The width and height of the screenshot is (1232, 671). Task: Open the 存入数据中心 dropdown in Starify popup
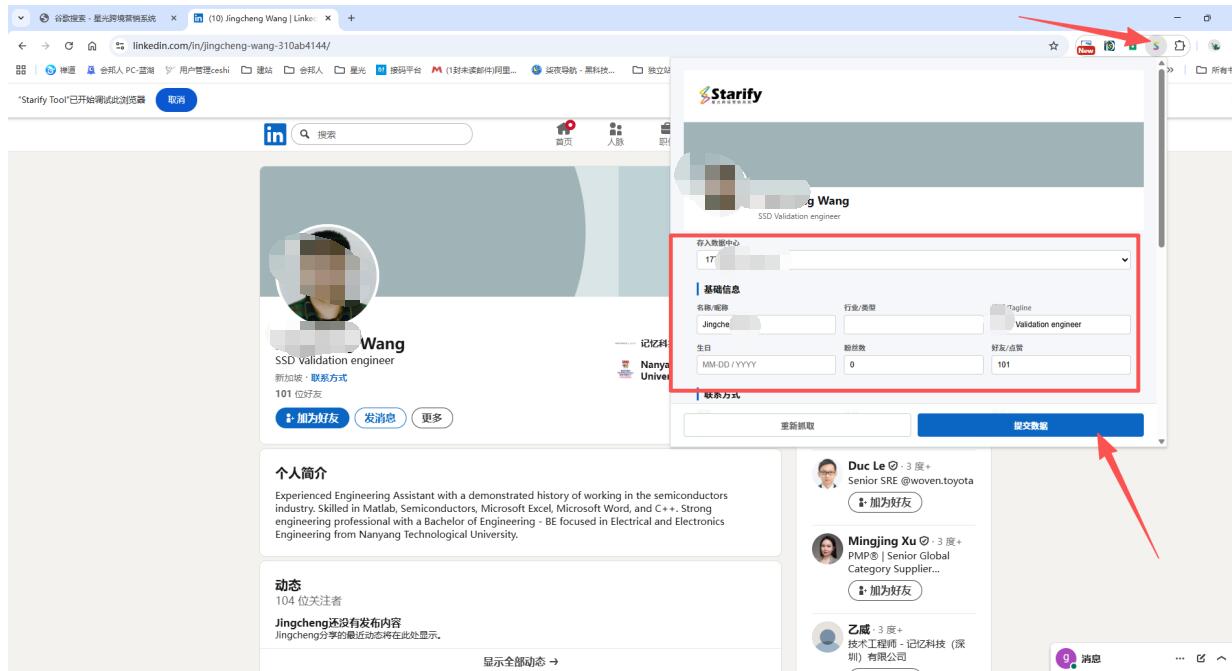[x=914, y=259]
